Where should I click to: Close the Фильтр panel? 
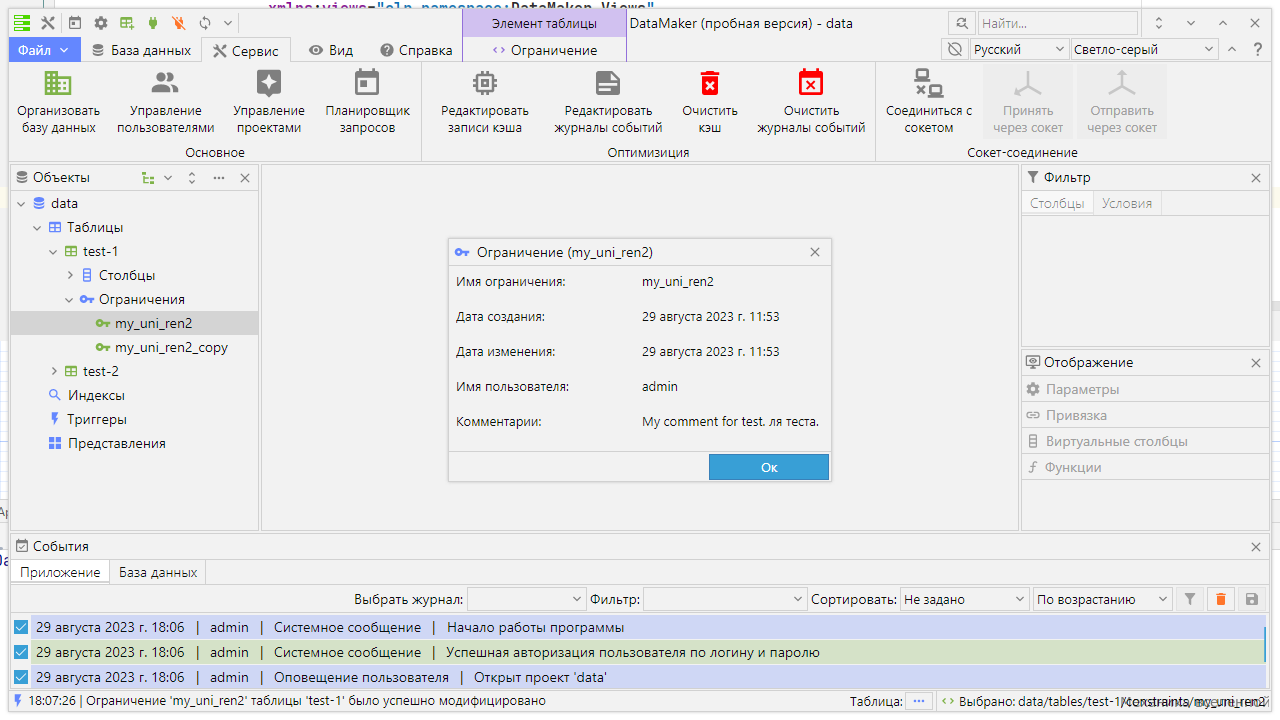point(1256,178)
